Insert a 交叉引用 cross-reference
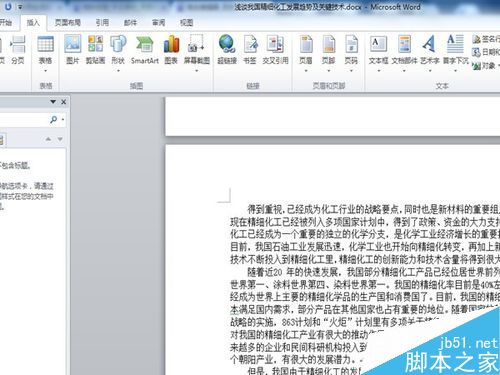The width and height of the screenshot is (500, 375). (275, 50)
